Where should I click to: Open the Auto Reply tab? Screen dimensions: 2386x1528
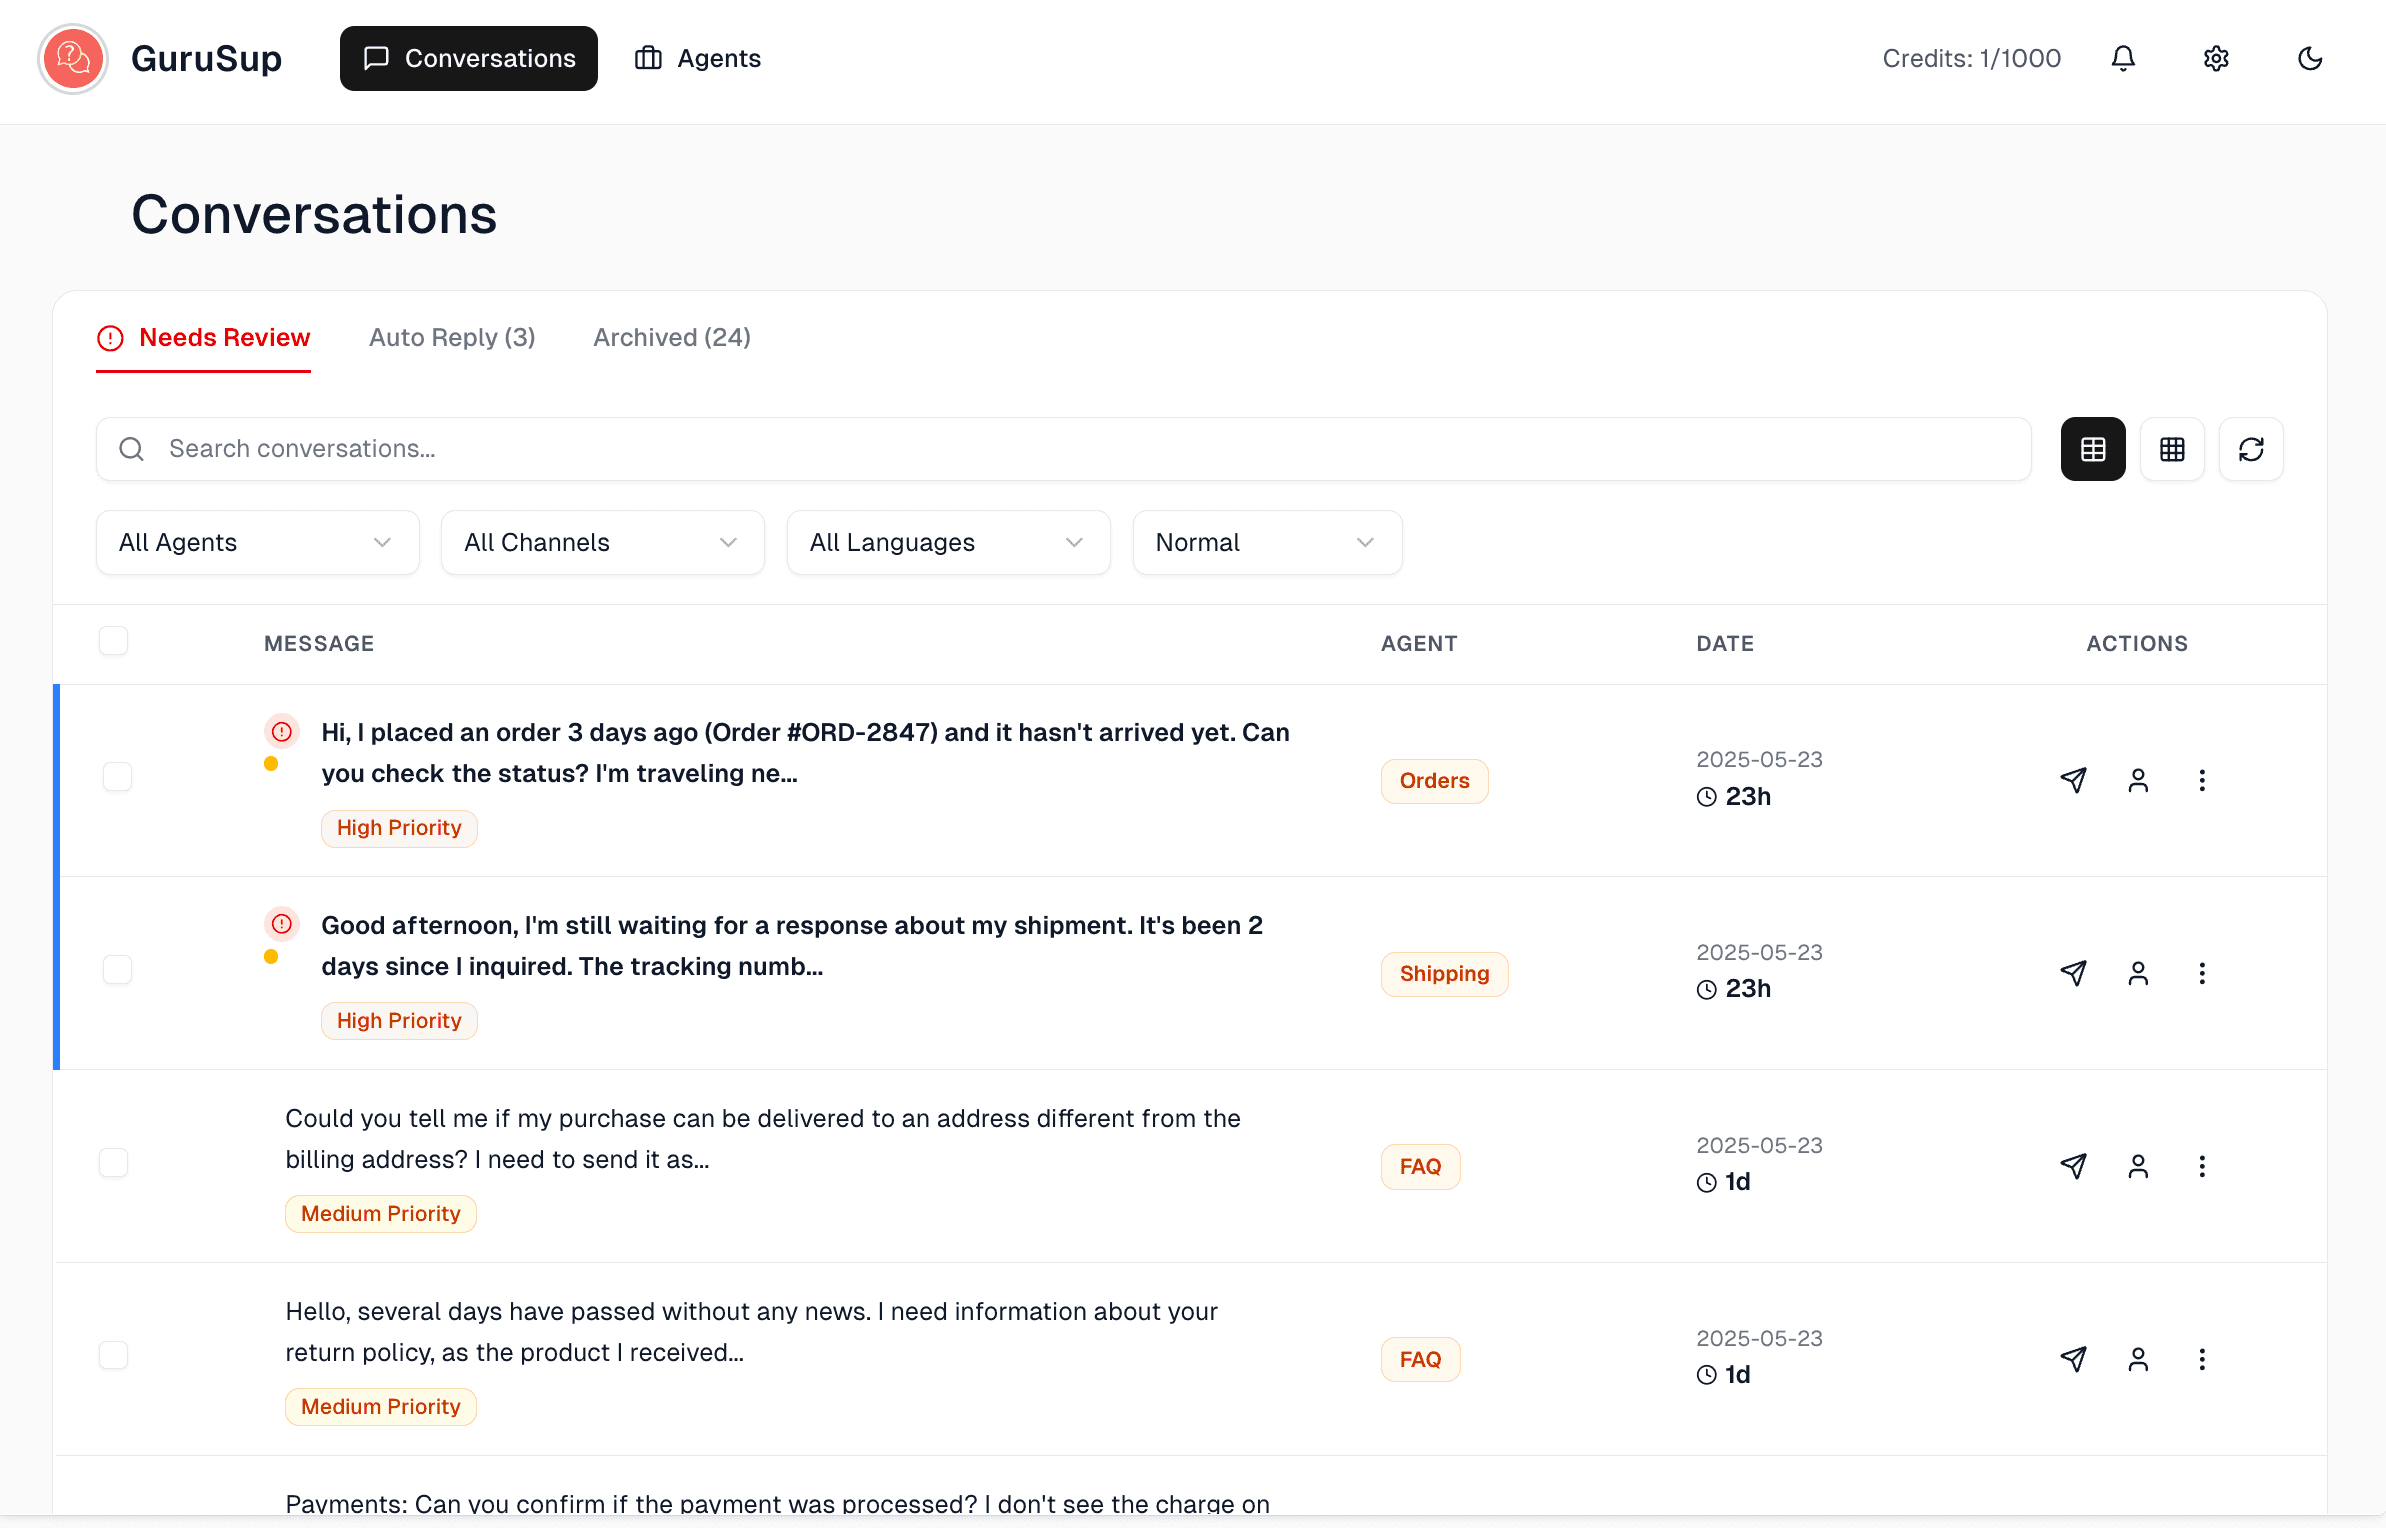point(451,337)
